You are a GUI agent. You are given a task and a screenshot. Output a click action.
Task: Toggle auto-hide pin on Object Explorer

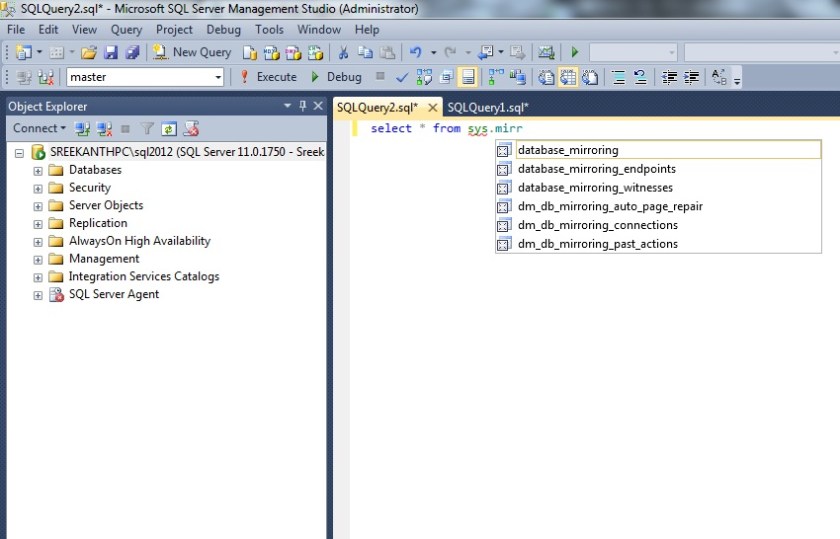click(303, 106)
